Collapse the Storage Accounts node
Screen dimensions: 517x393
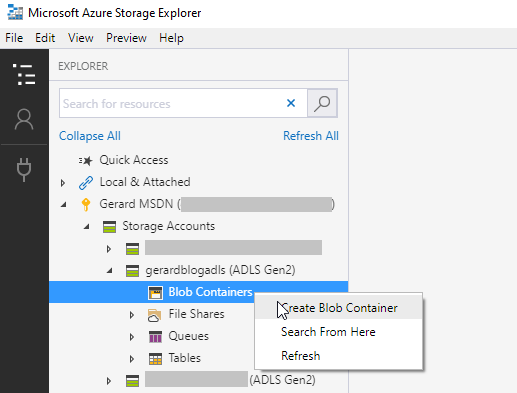[86, 227]
